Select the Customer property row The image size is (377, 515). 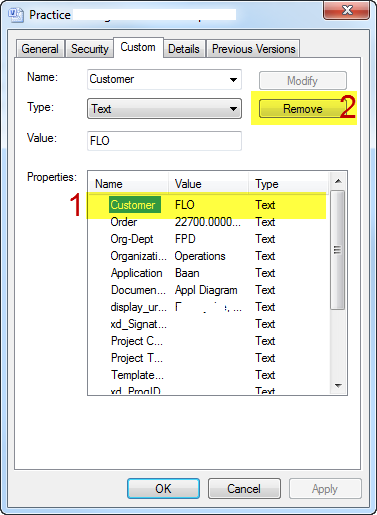[x=207, y=205]
